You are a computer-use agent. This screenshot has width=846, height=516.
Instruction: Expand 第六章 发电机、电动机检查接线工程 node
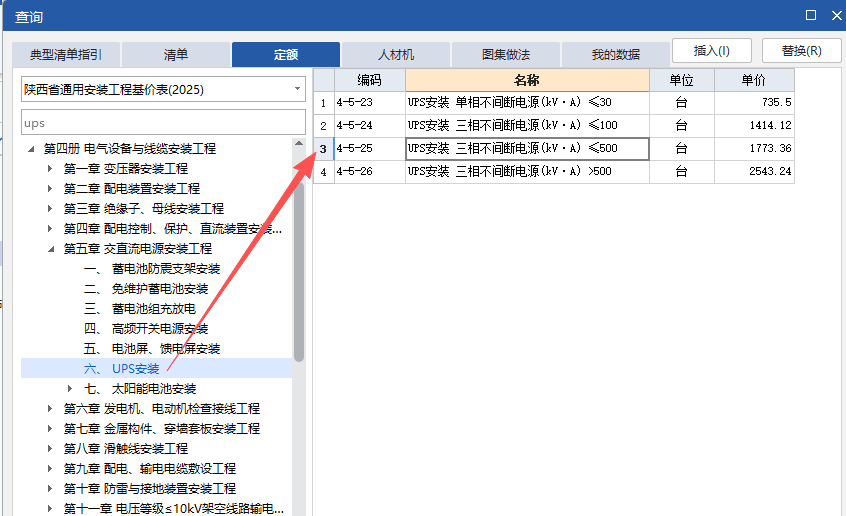tap(50, 409)
